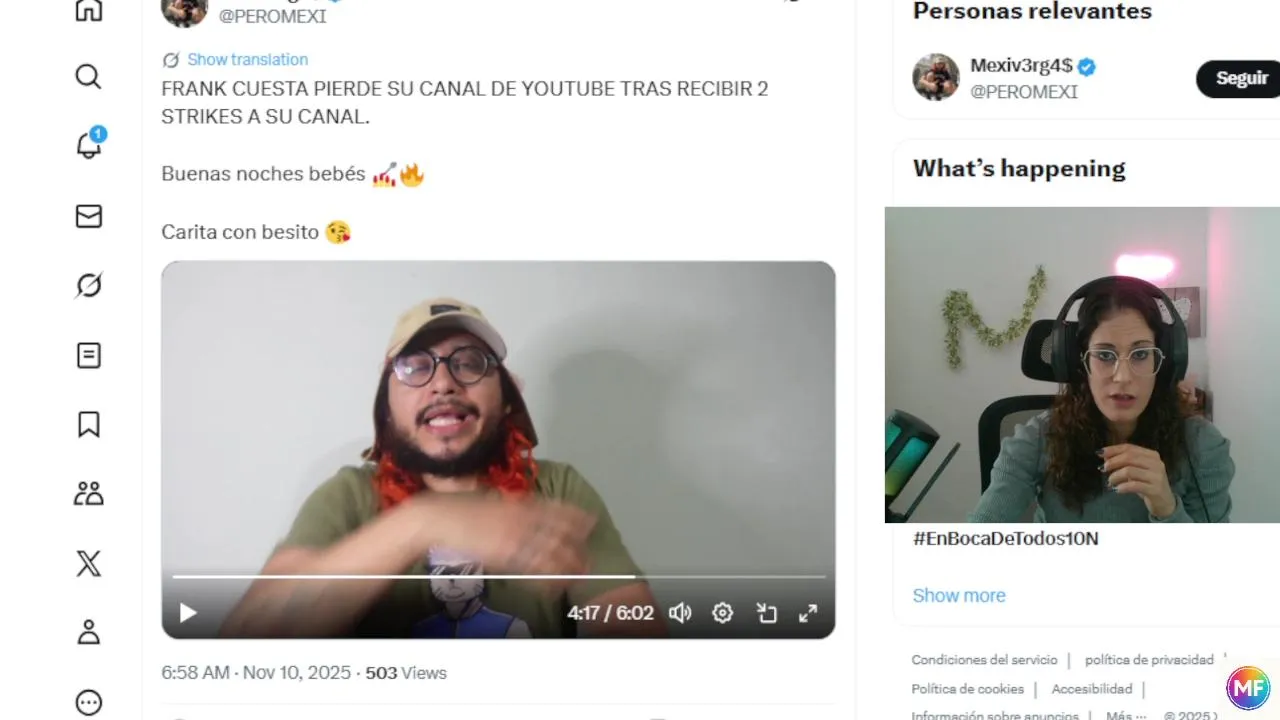
Task: Open Messages envelope icon
Action: coord(88,216)
